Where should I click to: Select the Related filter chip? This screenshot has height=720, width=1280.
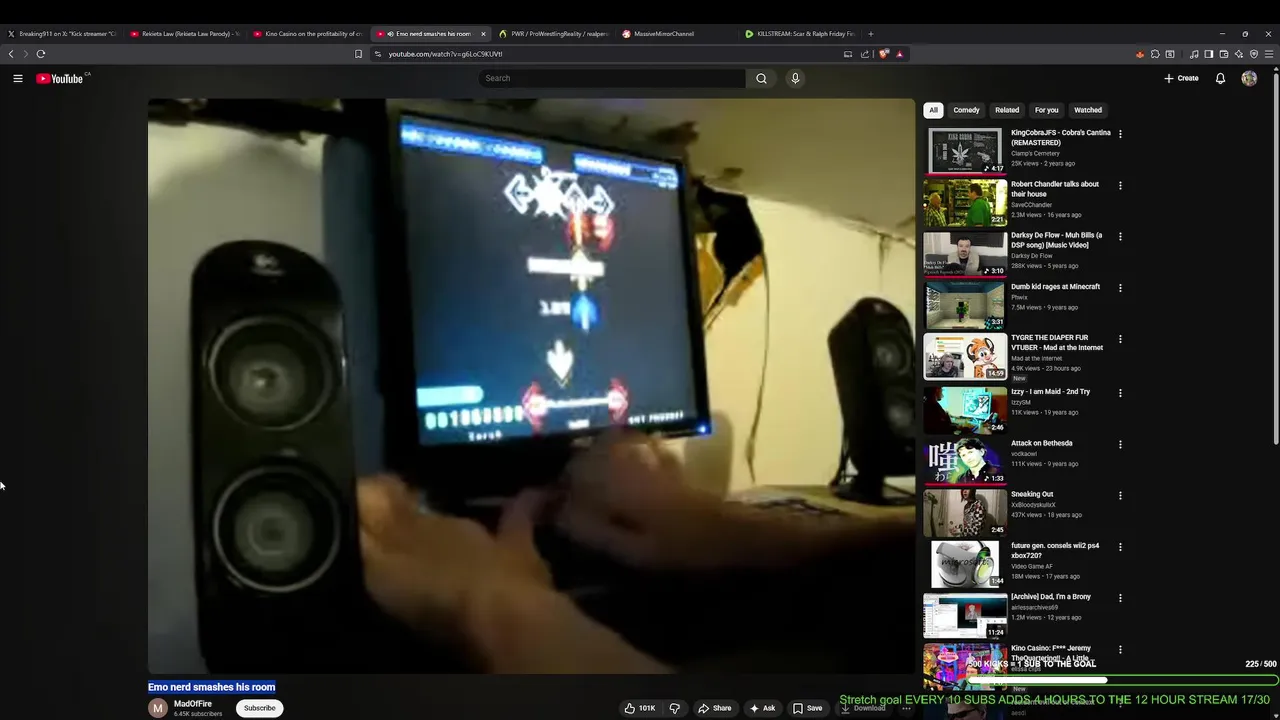pyautogui.click(x=1007, y=110)
